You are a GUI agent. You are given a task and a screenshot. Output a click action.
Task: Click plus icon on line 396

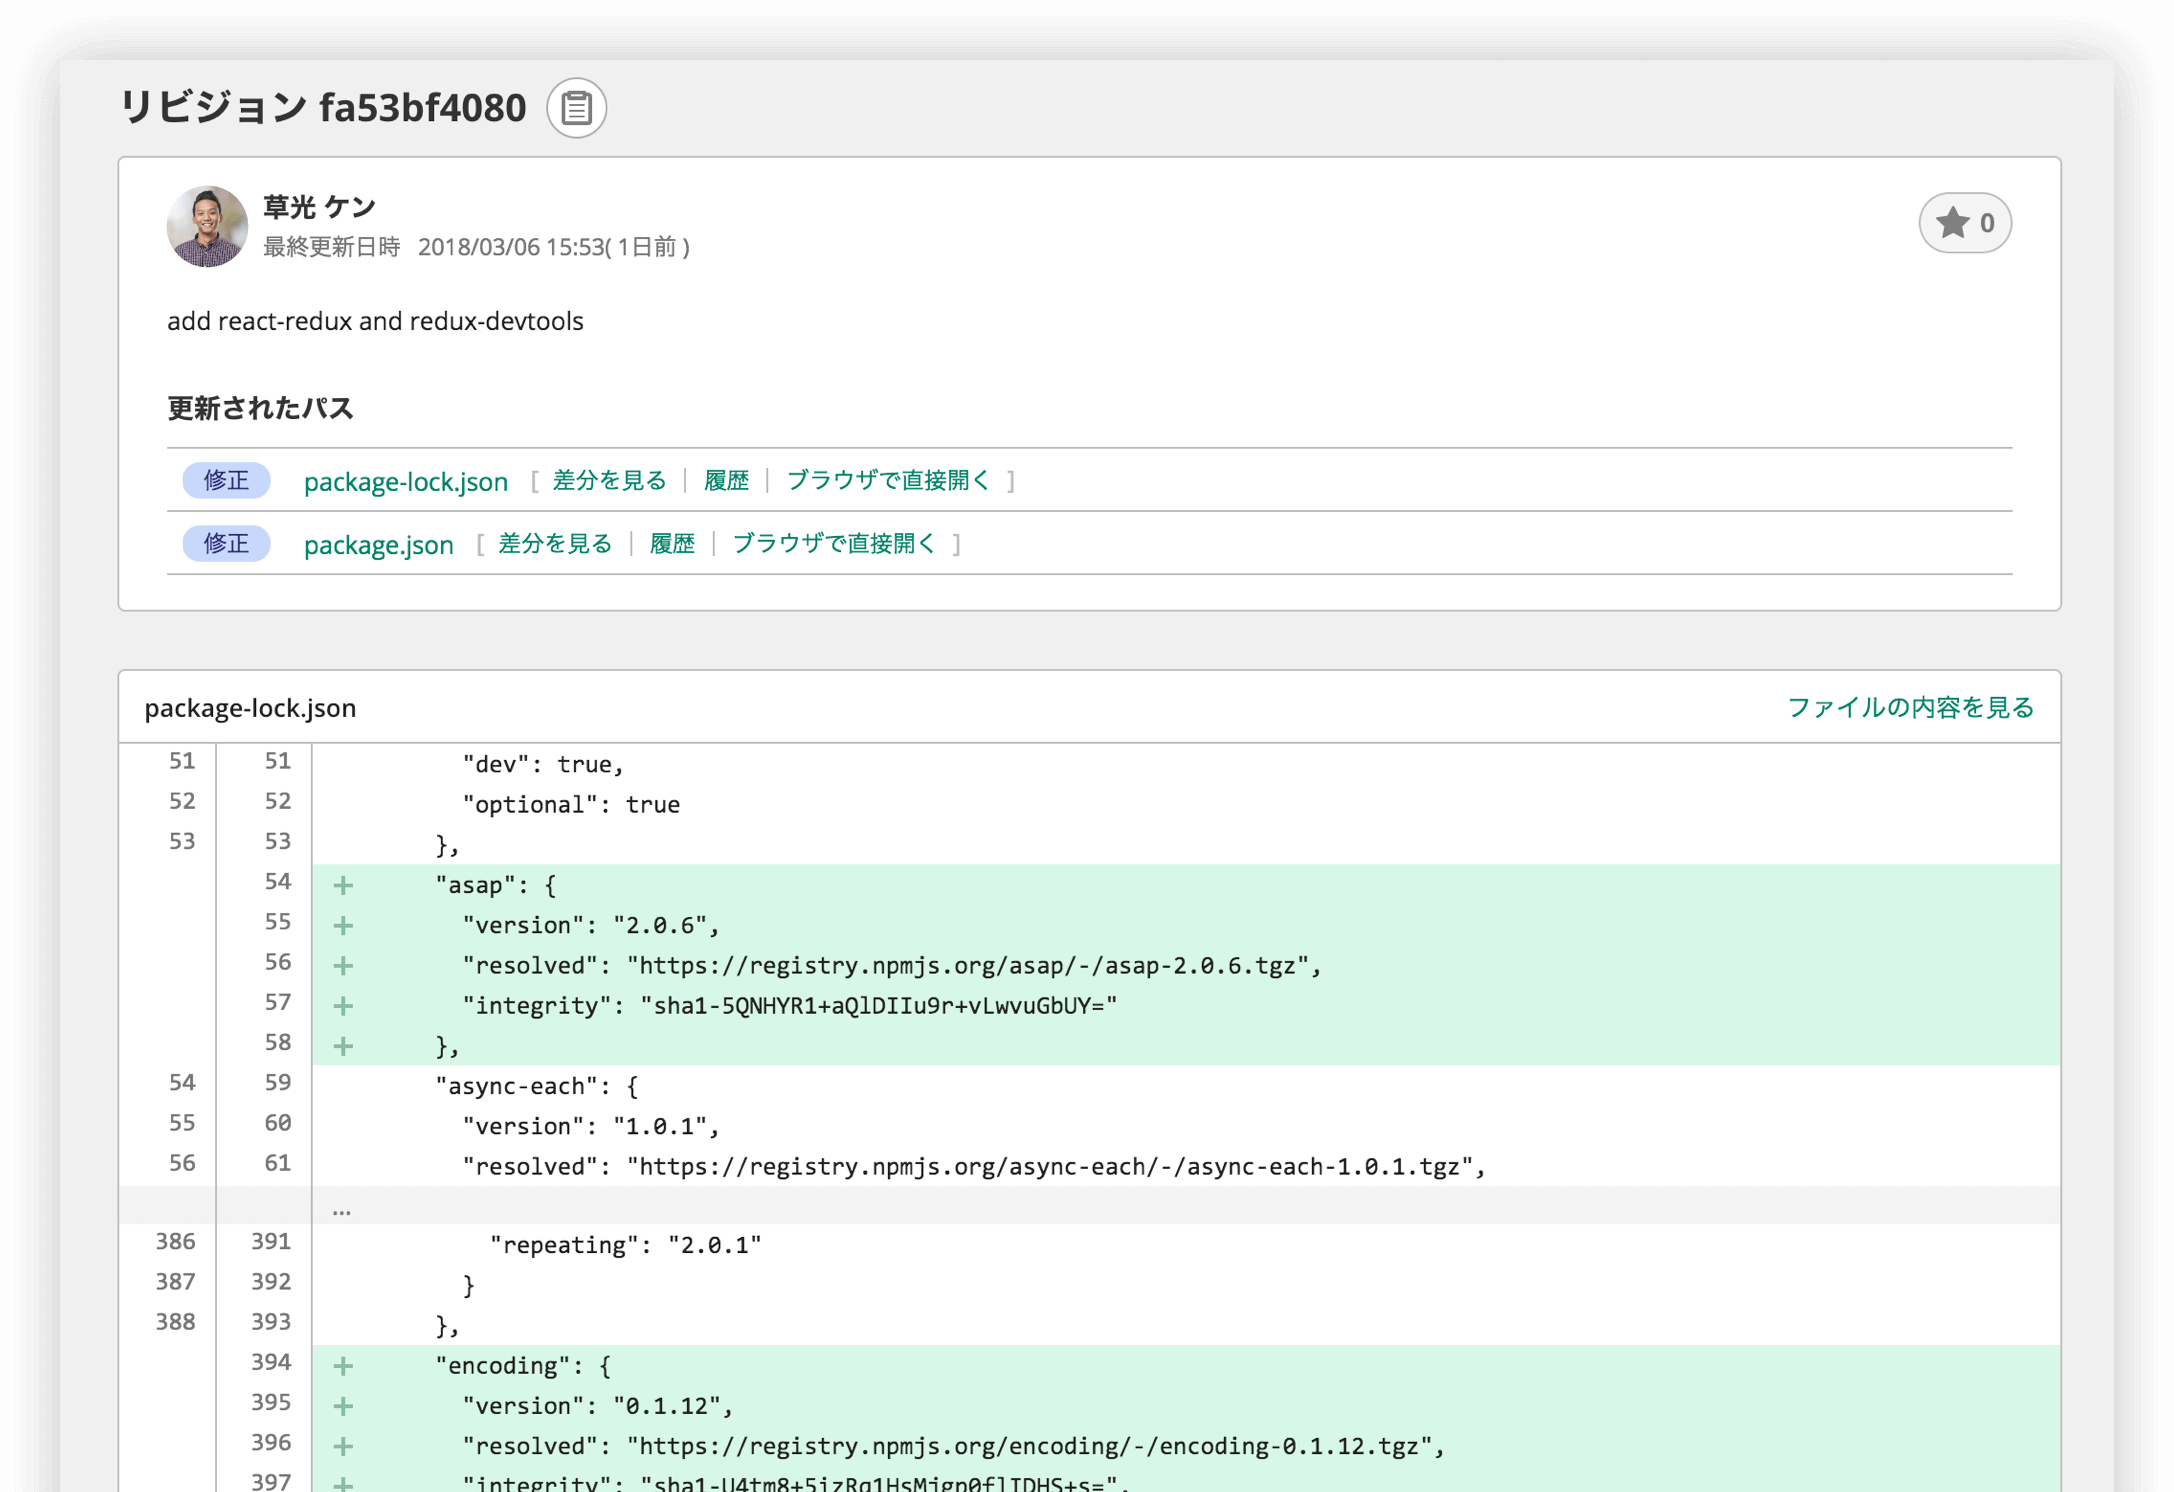(x=343, y=1446)
